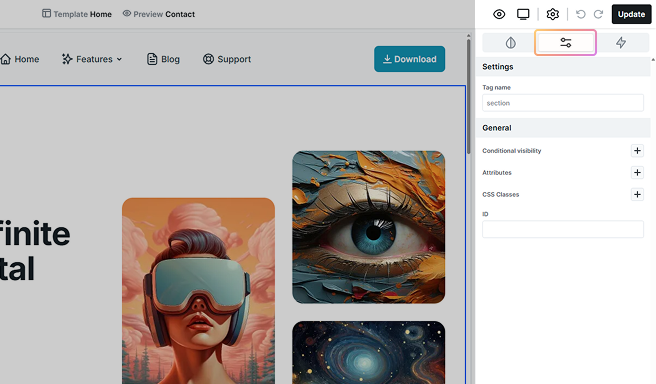Click the Download button
Viewport: 656px width, 384px height.
point(410,59)
